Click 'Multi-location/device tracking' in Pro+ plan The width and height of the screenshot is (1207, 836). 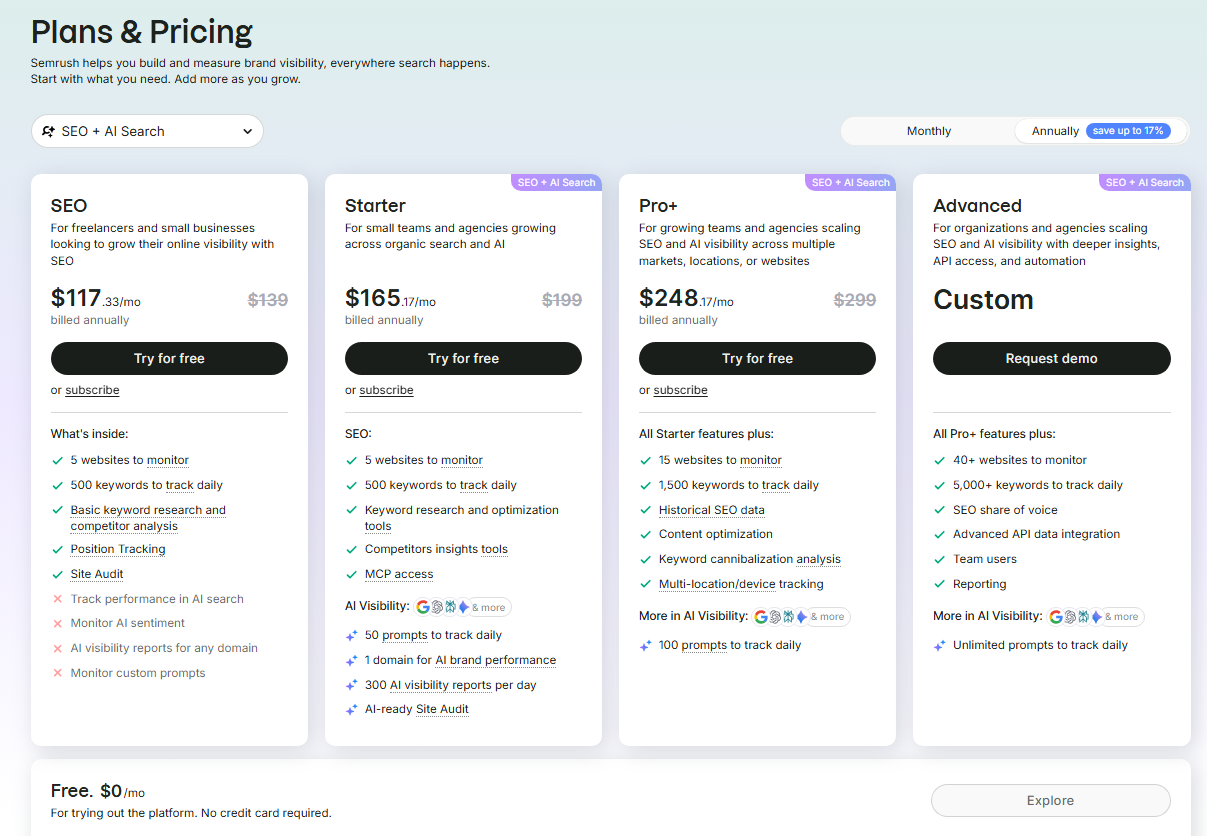coord(741,584)
